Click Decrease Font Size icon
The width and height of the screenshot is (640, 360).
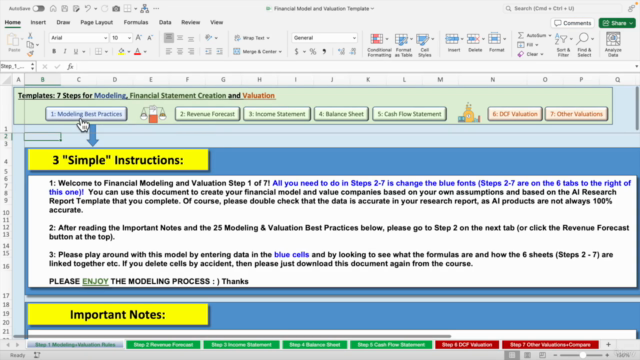tap(150, 38)
